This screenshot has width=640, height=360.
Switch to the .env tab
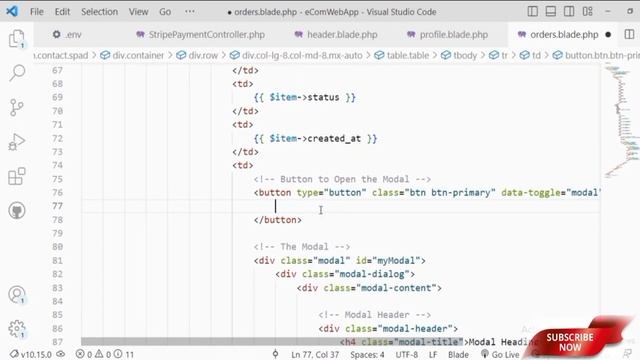tap(67, 35)
